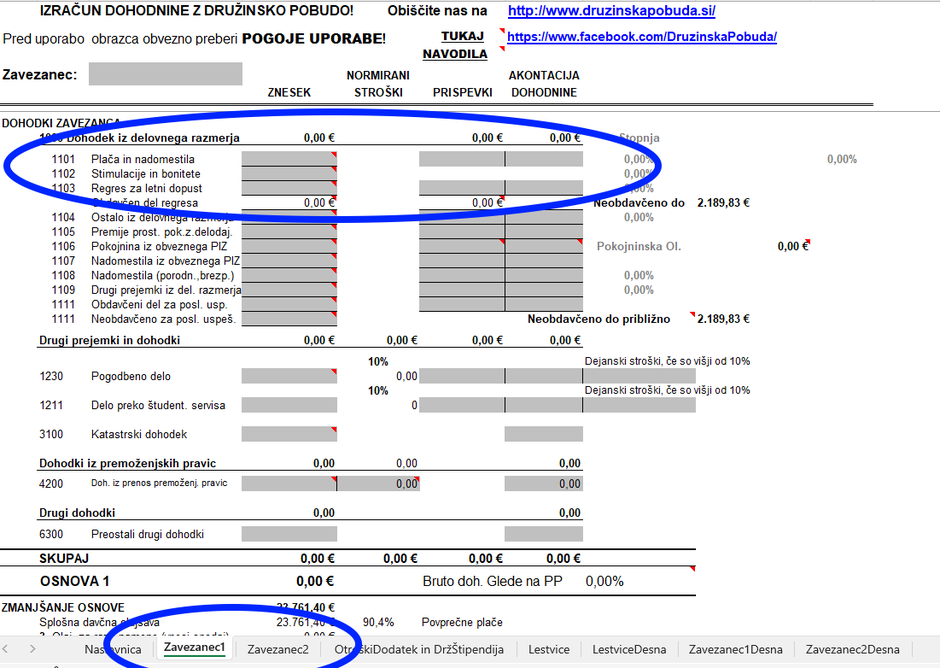
Task: Open the NAVODILA instructions link
Action: tap(454, 54)
